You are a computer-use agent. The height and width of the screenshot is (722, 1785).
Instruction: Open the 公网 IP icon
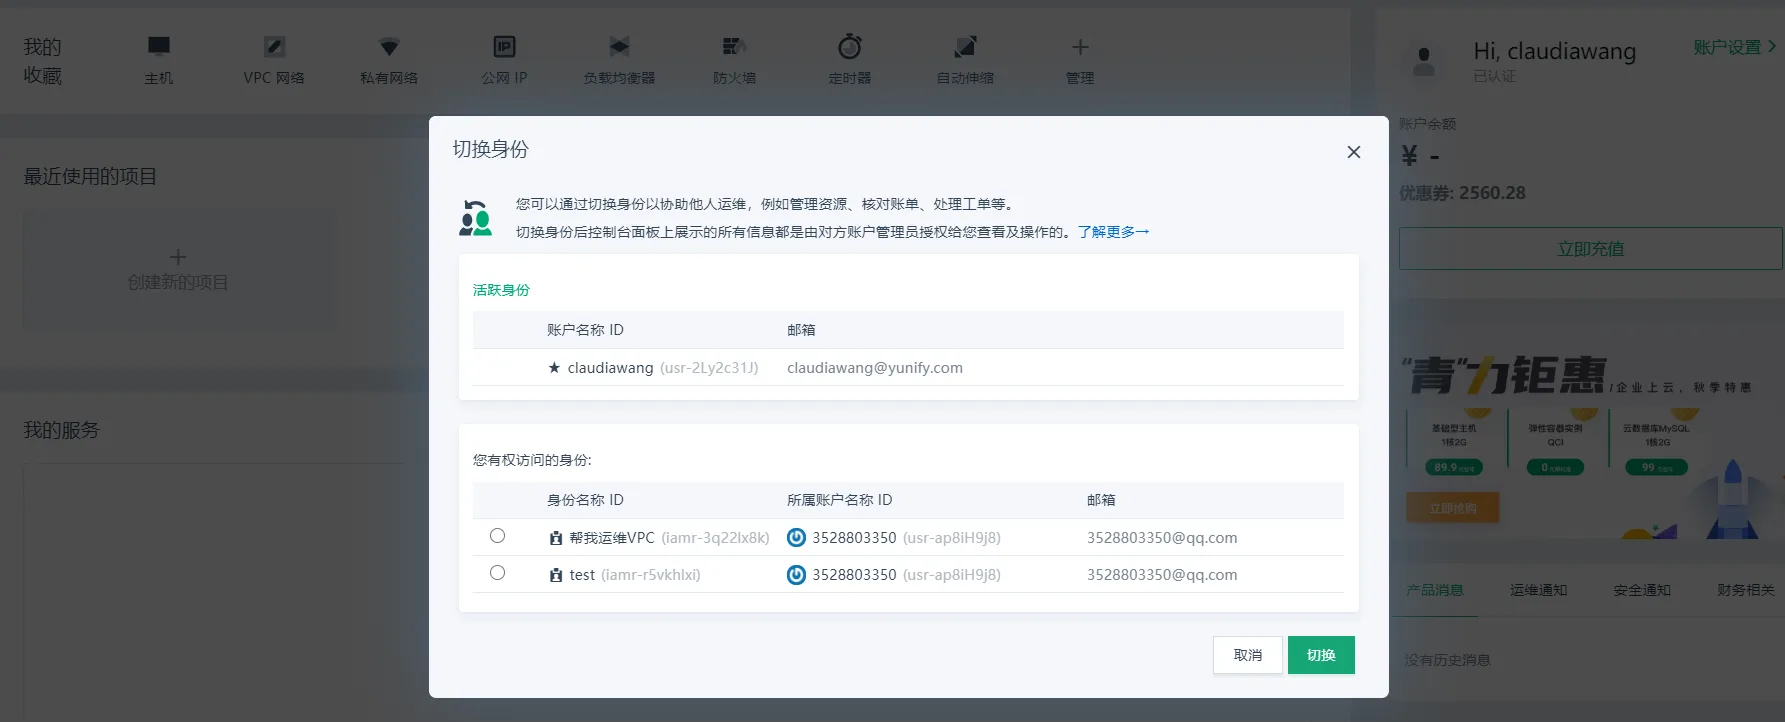(x=504, y=47)
